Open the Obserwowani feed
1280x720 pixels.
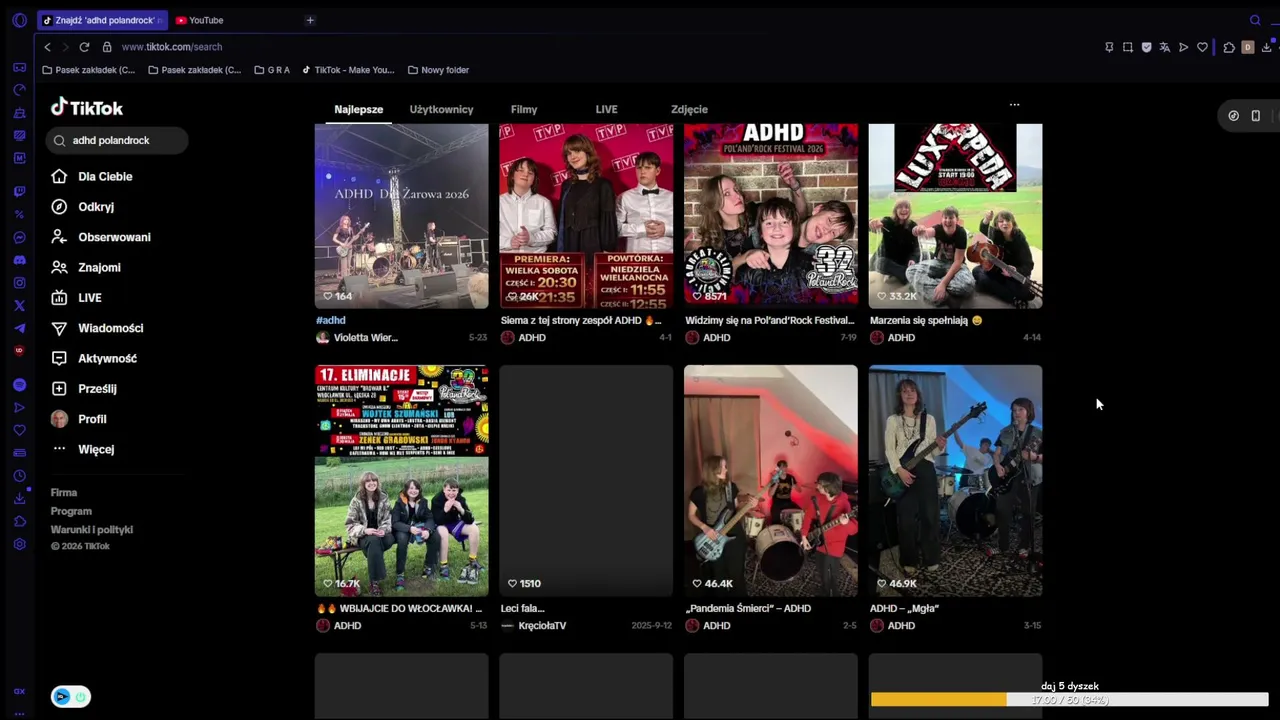click(x=102, y=237)
